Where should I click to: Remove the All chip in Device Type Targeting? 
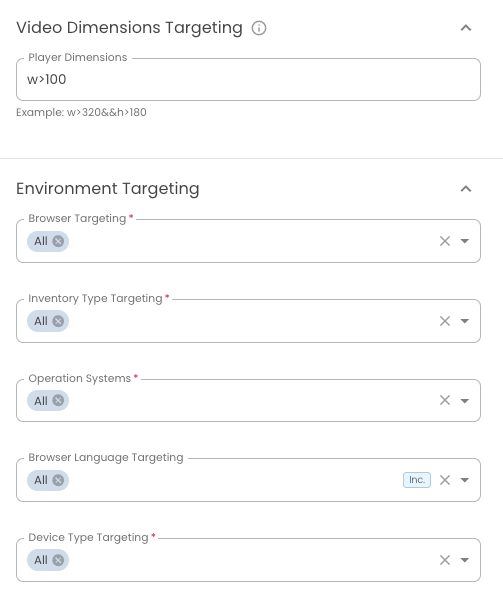(x=58, y=560)
